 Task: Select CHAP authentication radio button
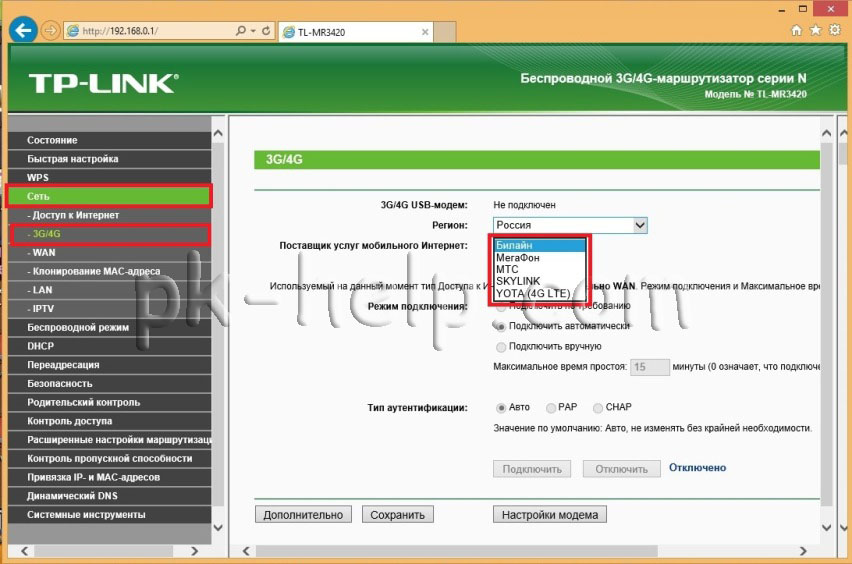tap(598, 408)
